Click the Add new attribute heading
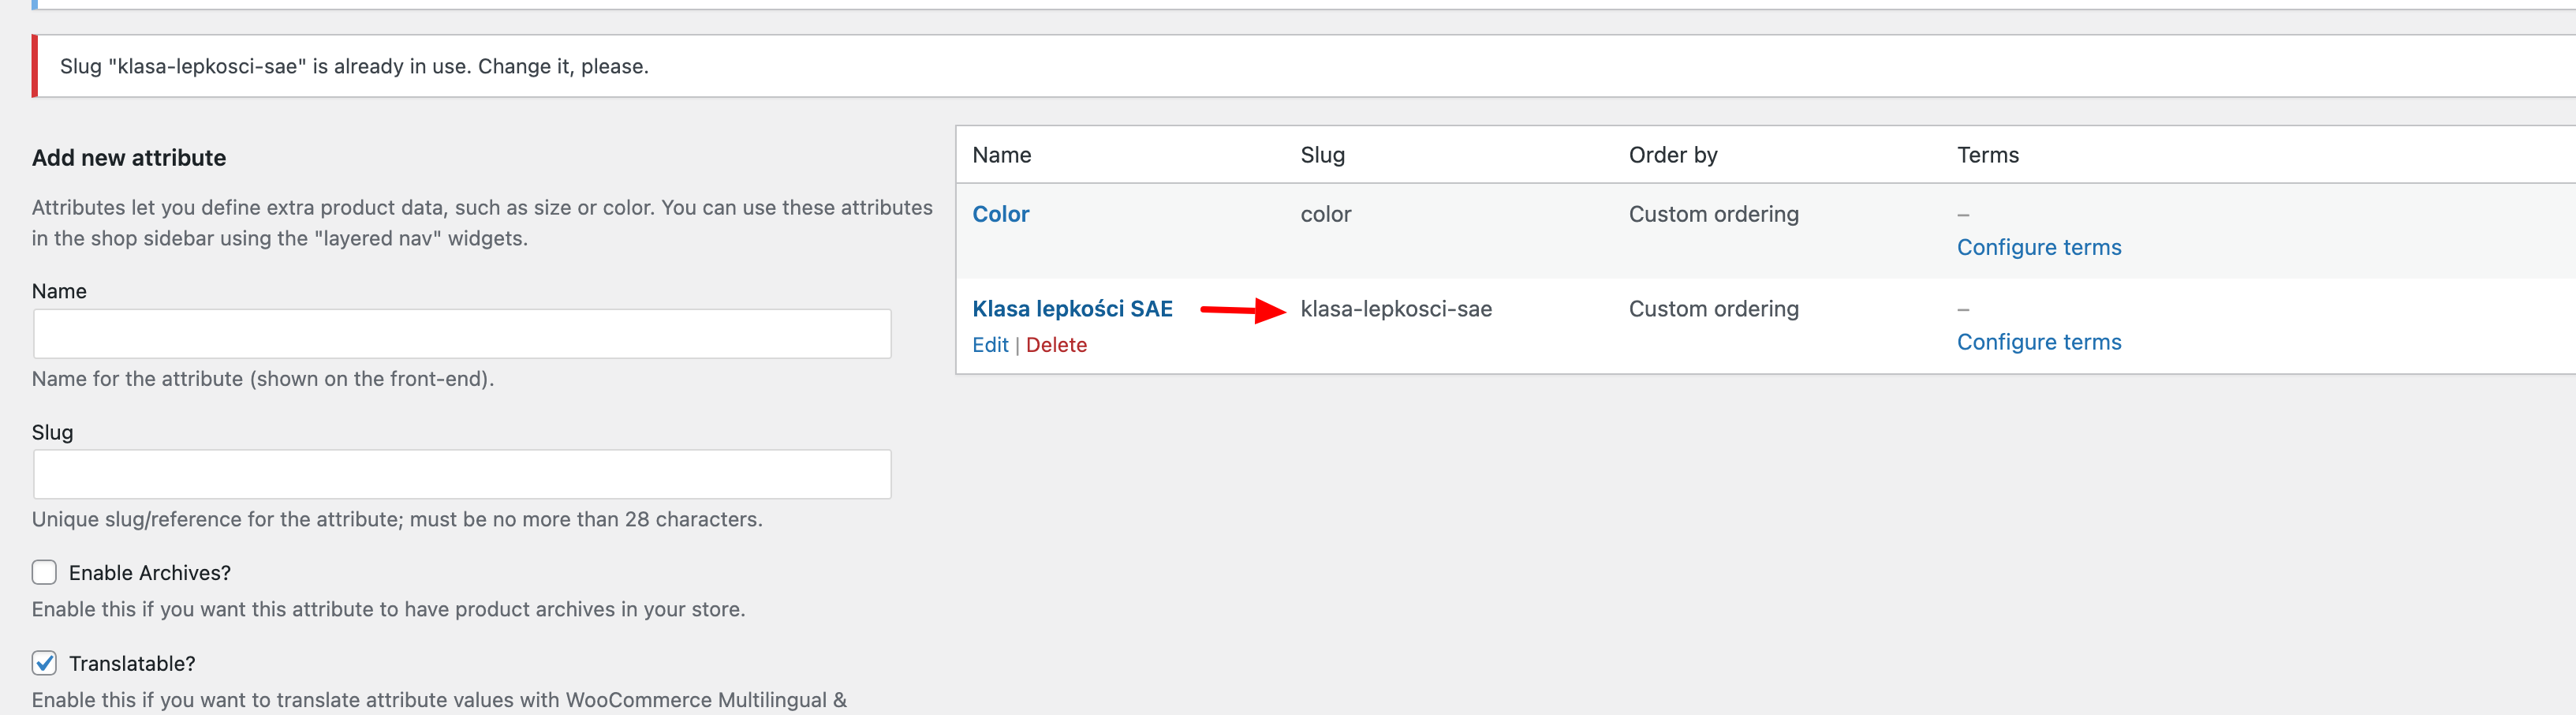 [129, 158]
